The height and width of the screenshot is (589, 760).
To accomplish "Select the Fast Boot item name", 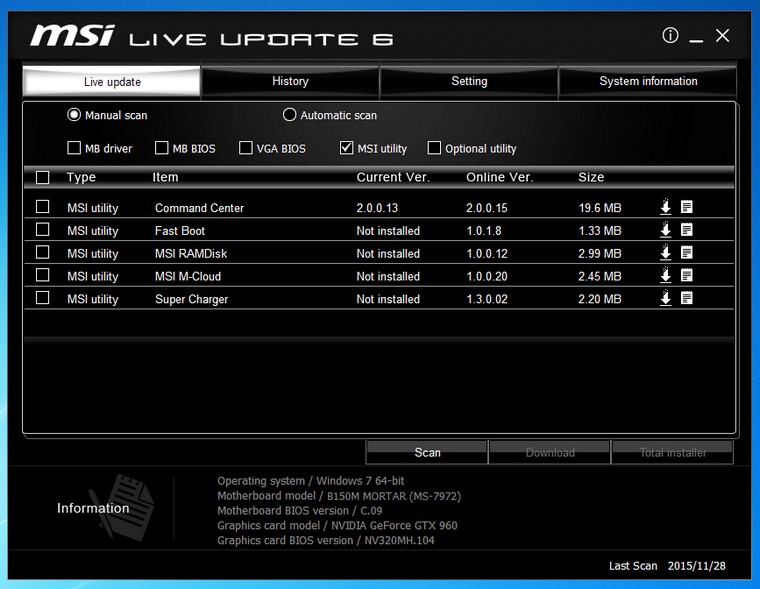I will point(180,231).
